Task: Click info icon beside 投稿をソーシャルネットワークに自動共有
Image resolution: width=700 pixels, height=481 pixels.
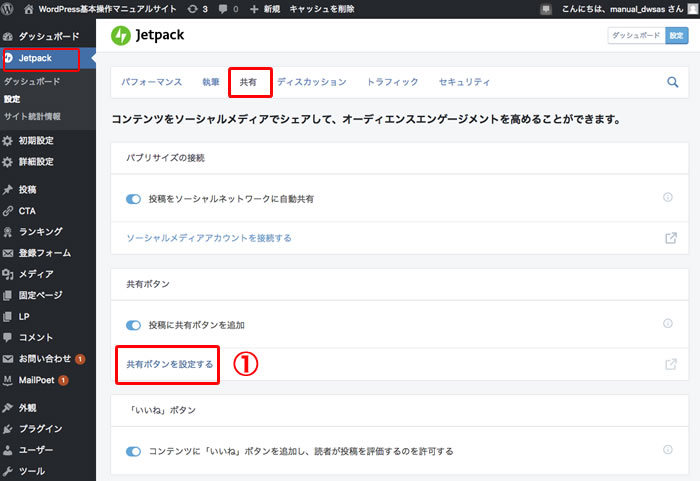Action: click(667, 198)
